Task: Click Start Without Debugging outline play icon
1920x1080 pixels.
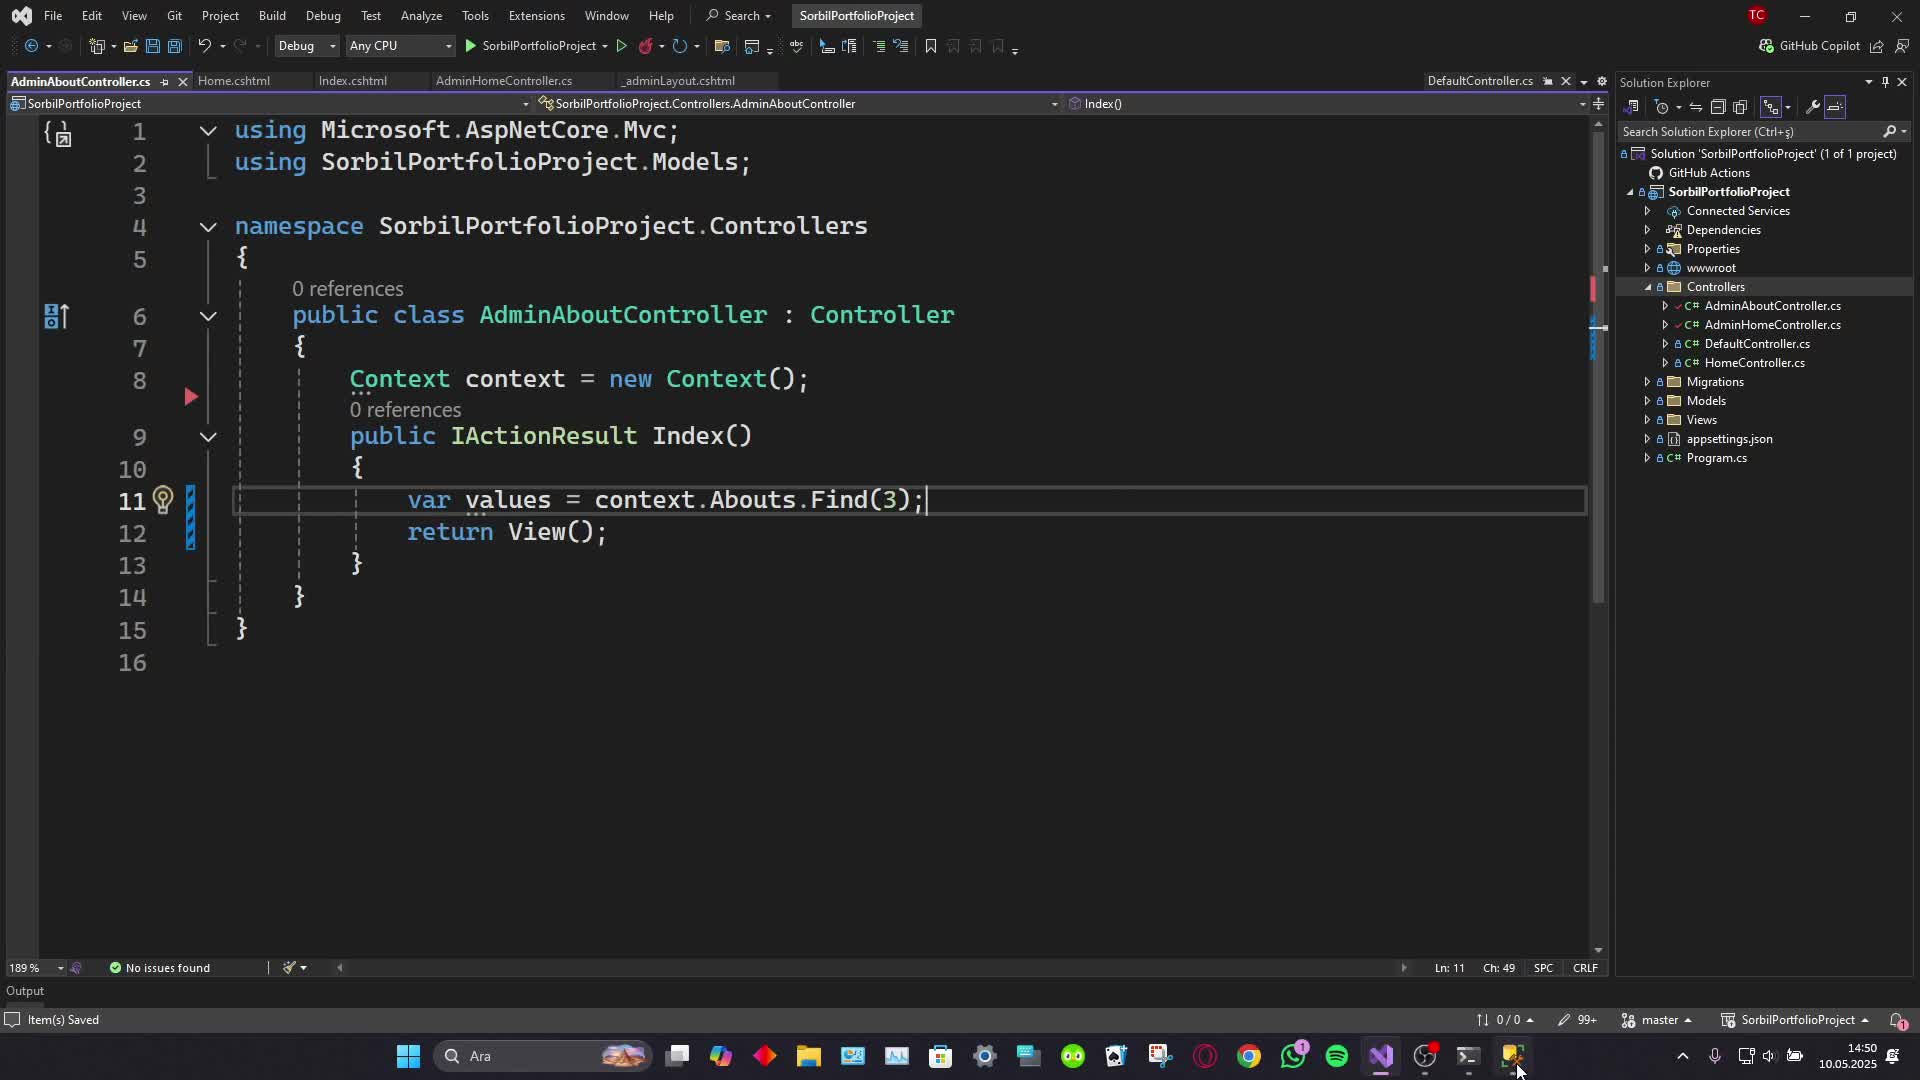Action: coord(621,46)
